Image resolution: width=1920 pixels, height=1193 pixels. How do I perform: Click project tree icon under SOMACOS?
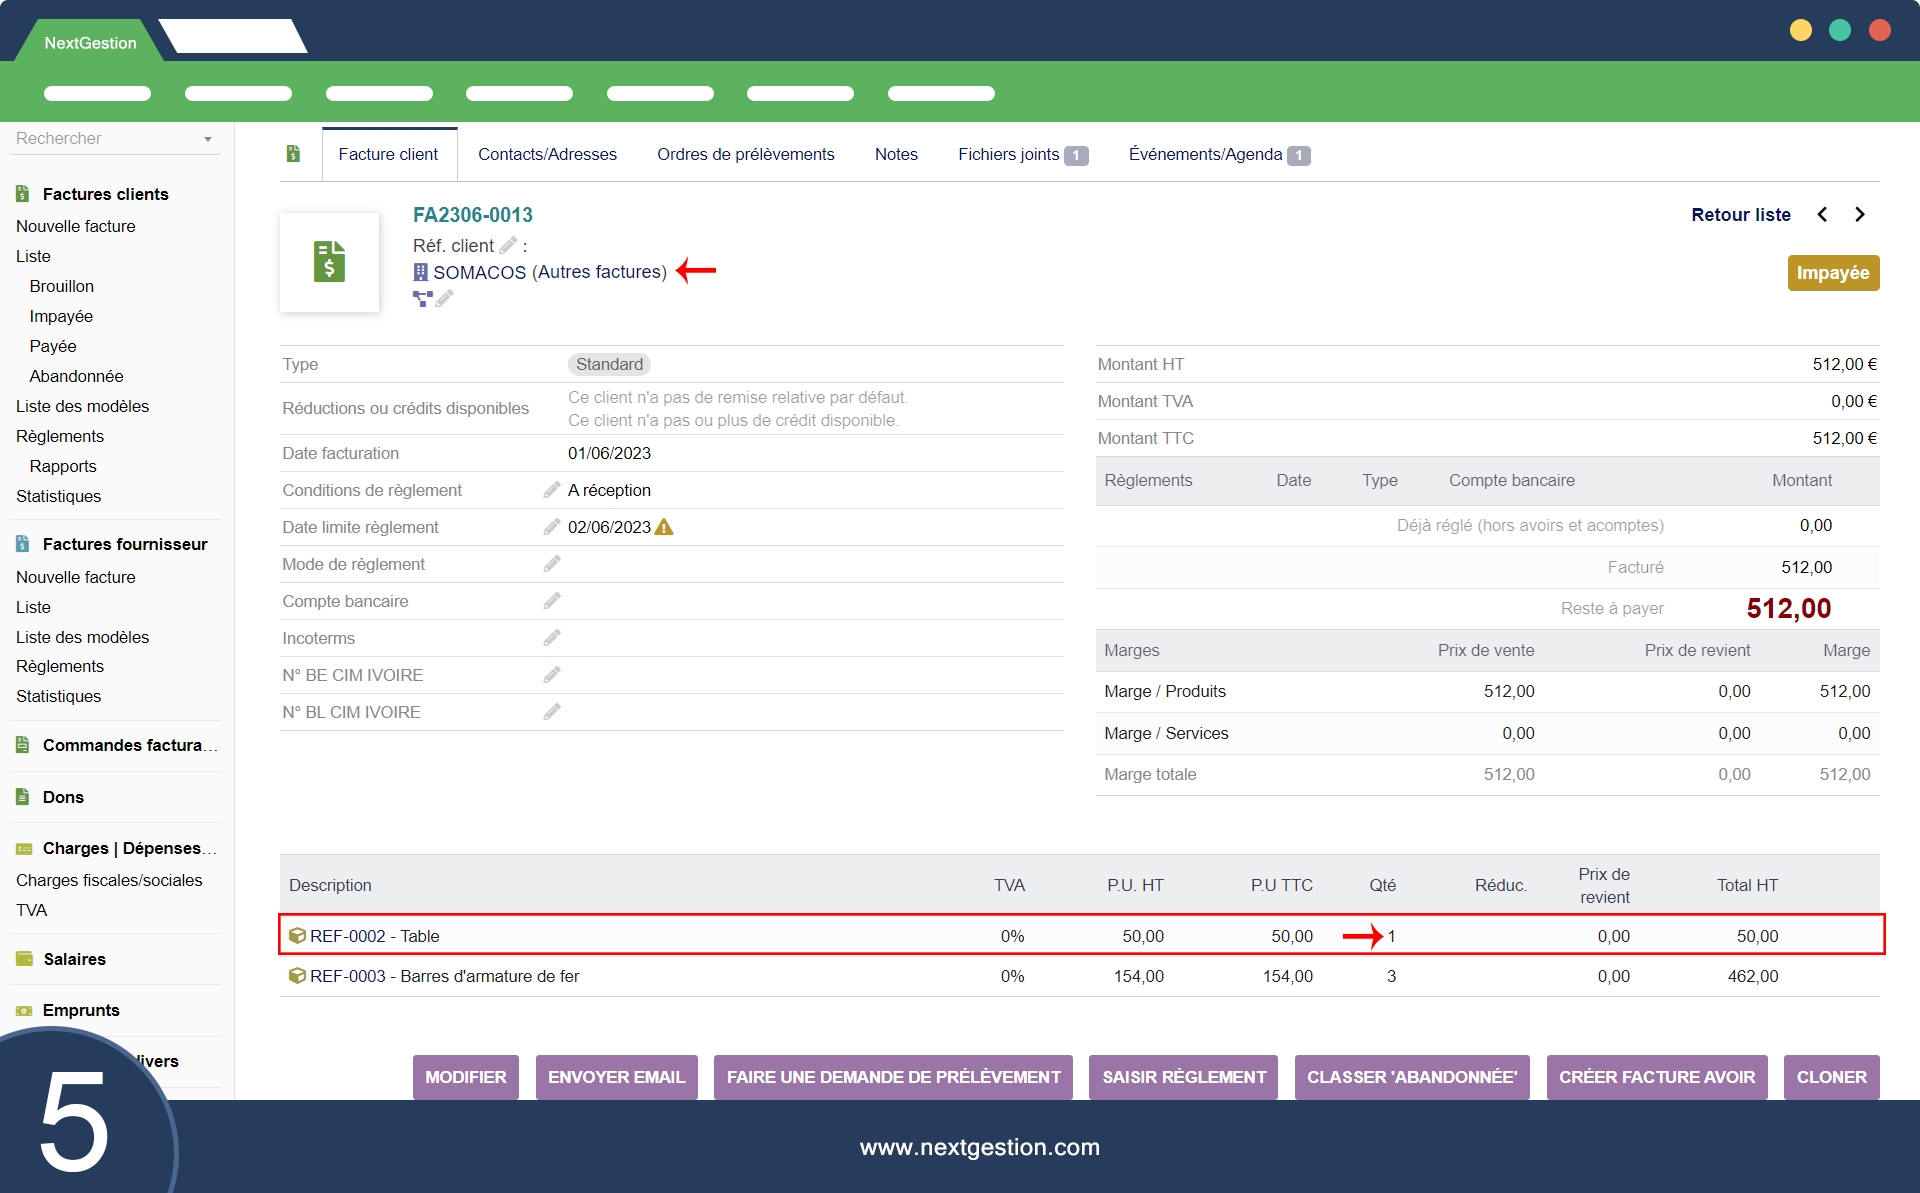click(422, 298)
